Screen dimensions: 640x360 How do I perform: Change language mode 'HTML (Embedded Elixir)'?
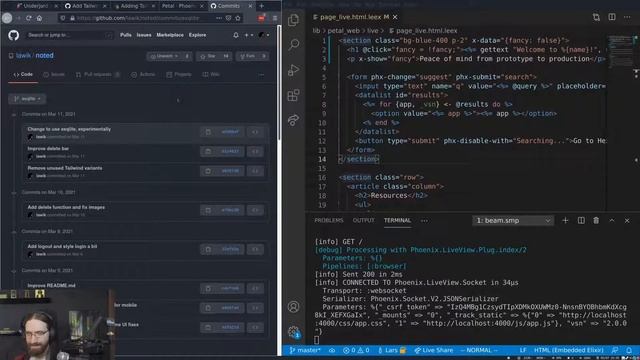569,350
